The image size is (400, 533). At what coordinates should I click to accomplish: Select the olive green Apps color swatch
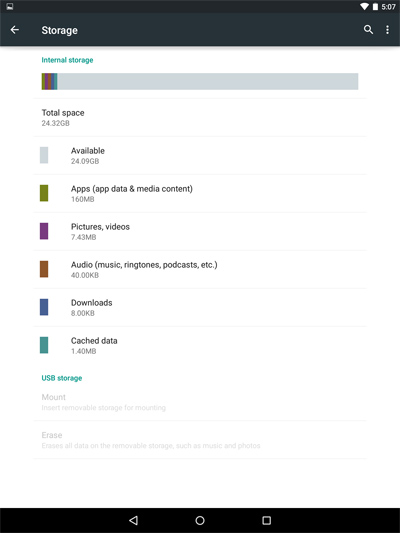pos(44,193)
